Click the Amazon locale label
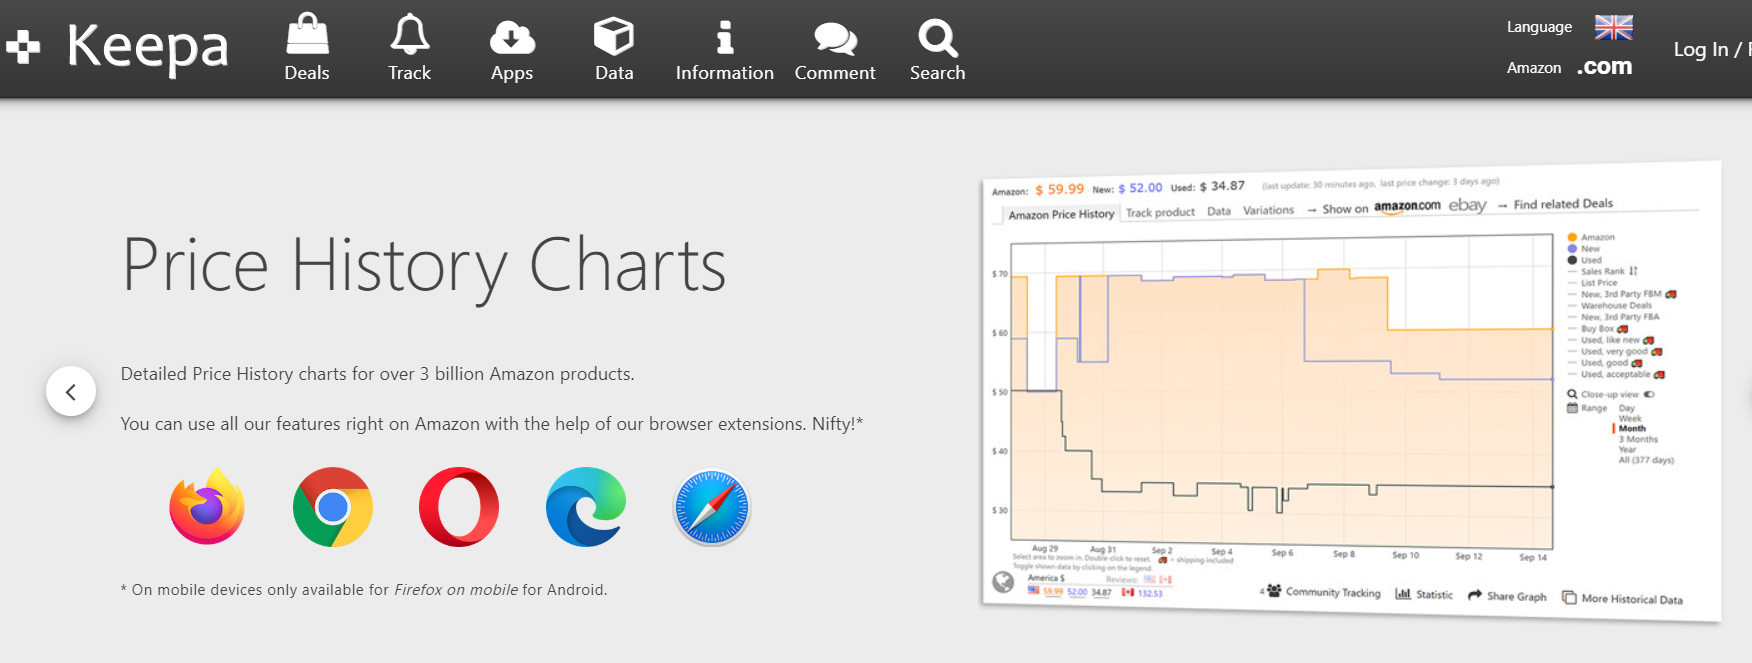The height and width of the screenshot is (663, 1752). coord(1534,68)
